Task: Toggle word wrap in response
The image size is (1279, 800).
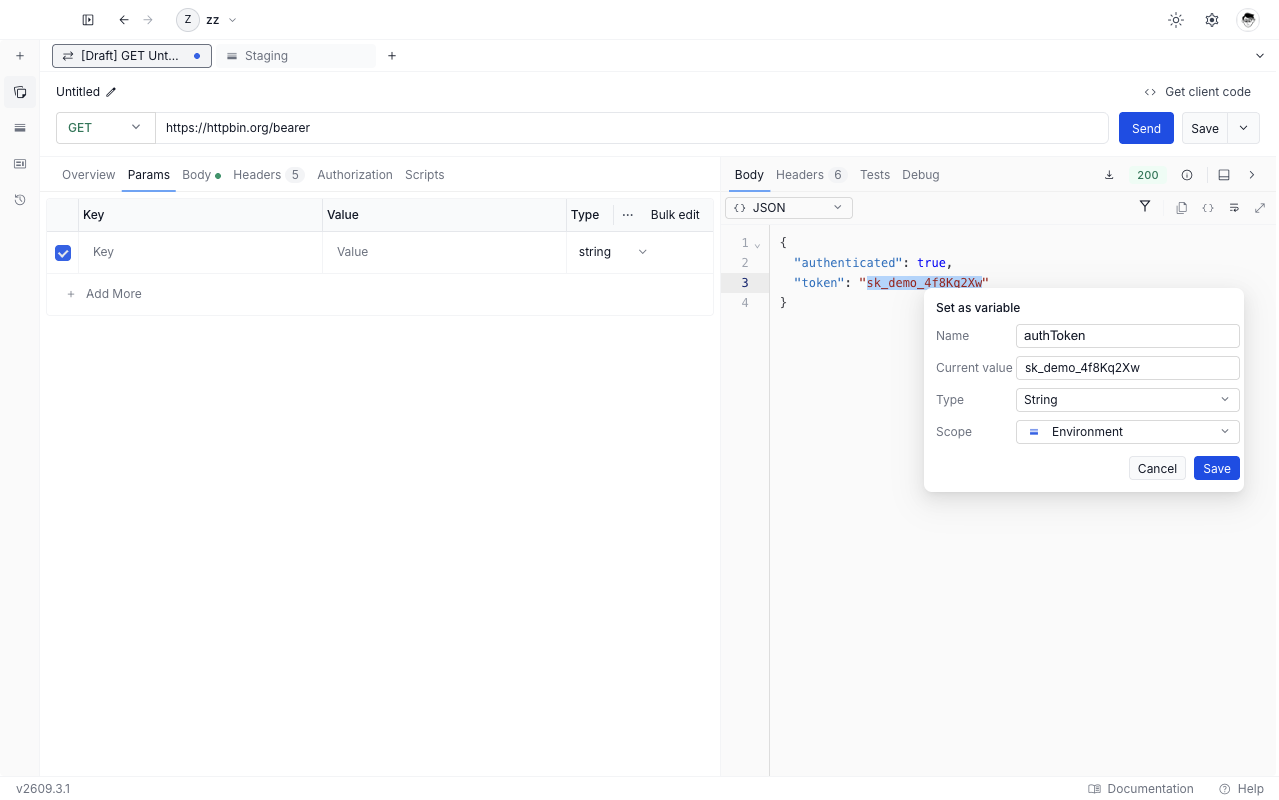Action: tap(1234, 208)
